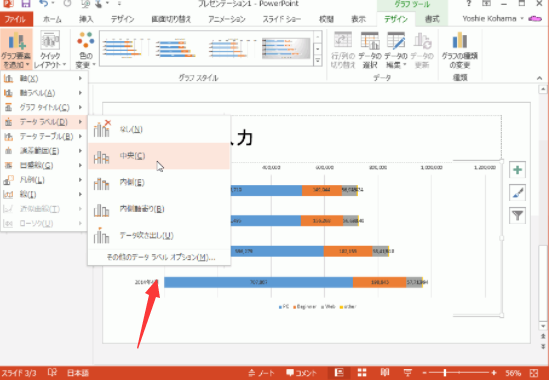
Task: Click the Save icon in quick access toolbar
Action: tap(25, 4)
